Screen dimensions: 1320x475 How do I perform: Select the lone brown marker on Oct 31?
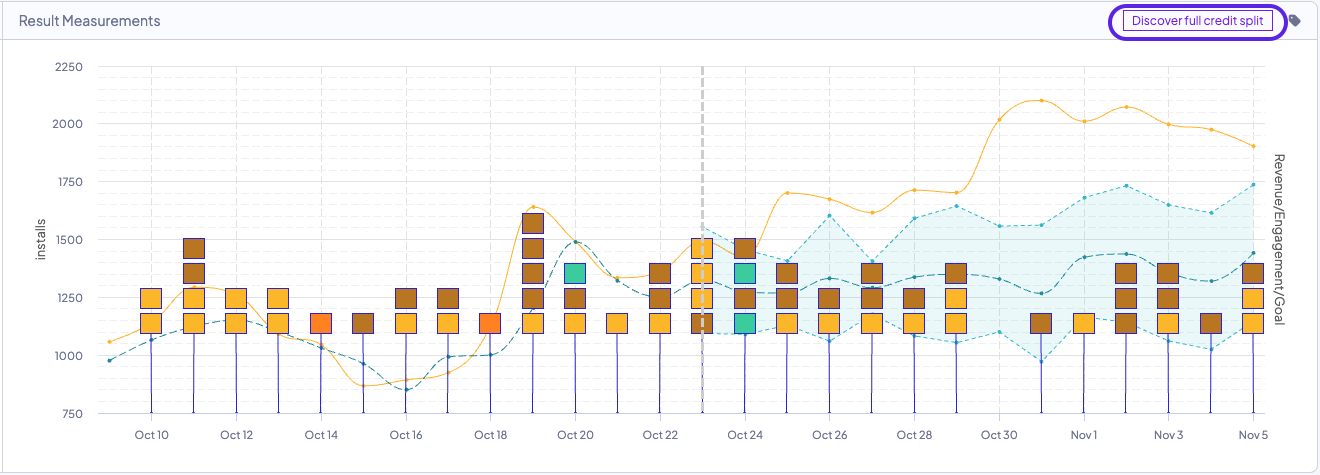(x=1041, y=323)
